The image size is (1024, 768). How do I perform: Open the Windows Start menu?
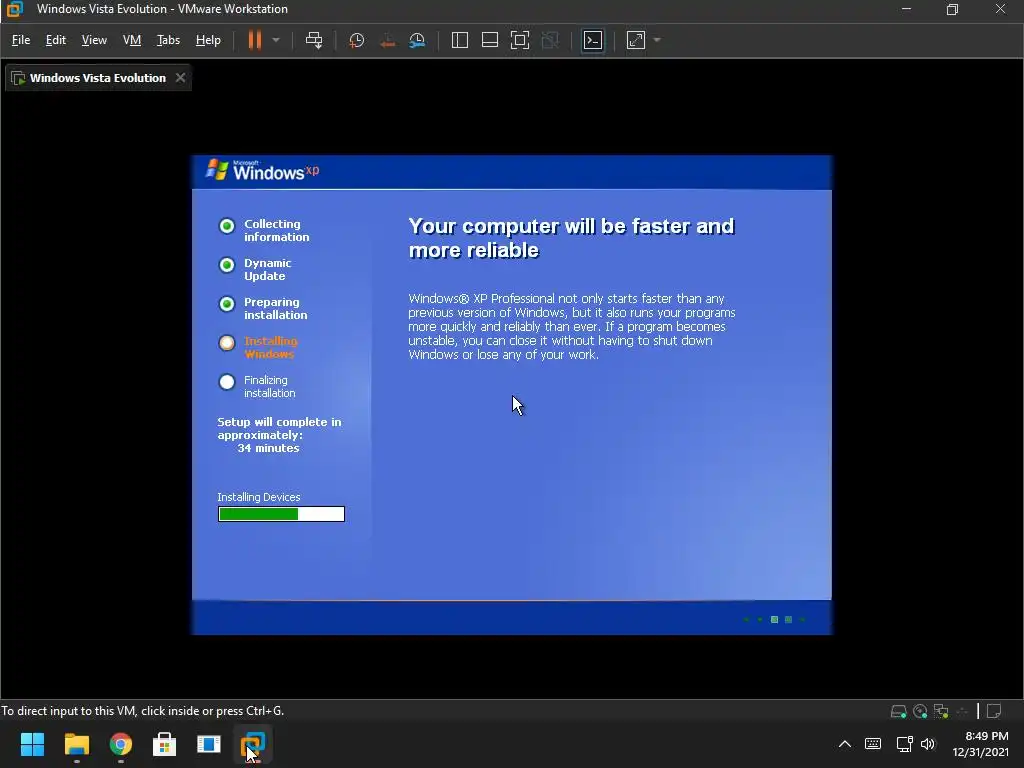click(32, 744)
